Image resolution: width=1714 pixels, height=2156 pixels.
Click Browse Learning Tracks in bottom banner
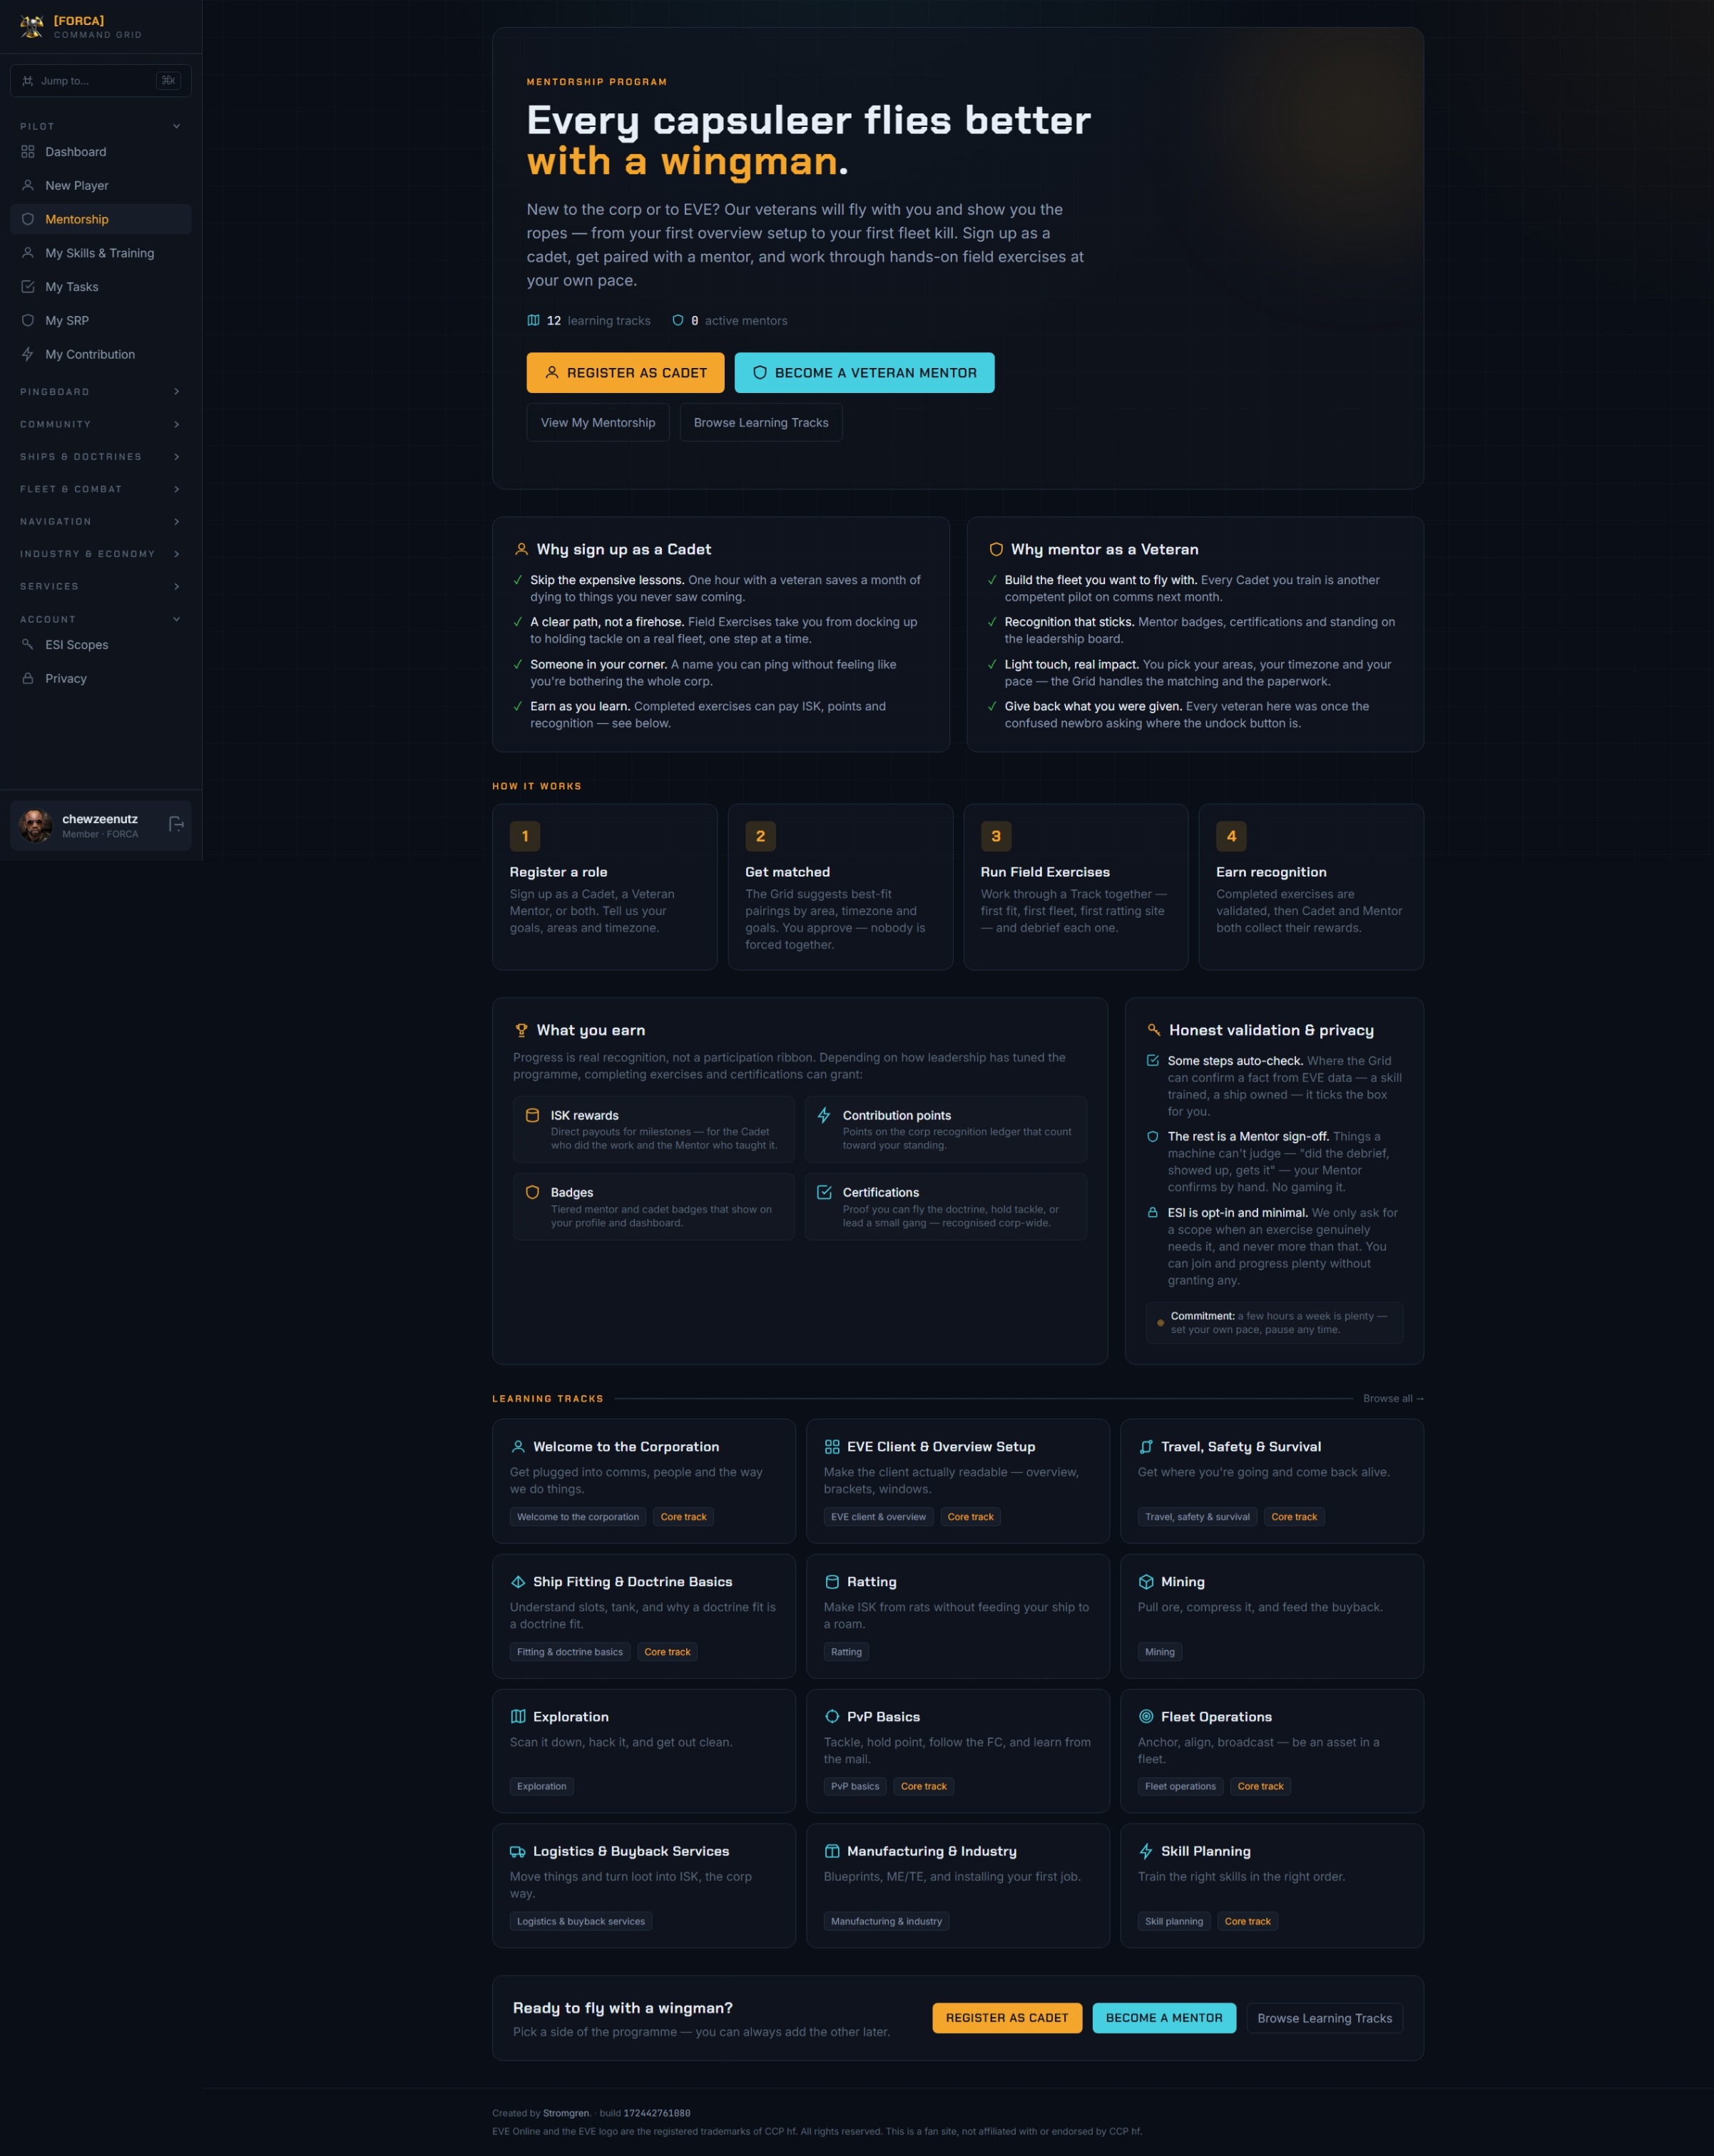pyautogui.click(x=1324, y=2018)
